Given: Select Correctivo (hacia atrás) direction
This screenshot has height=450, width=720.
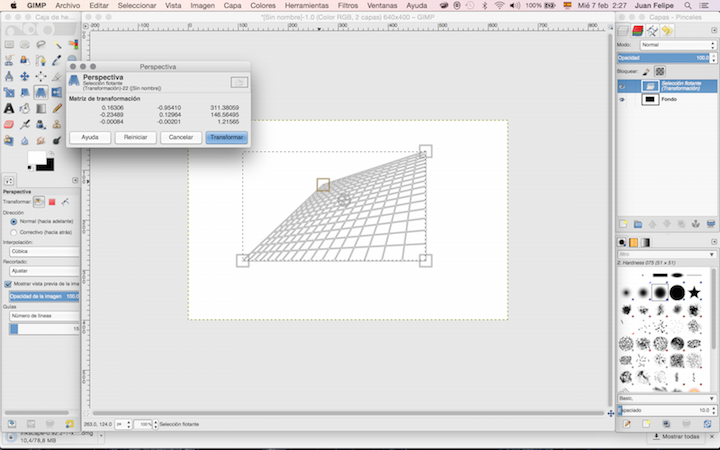Looking at the screenshot, I should 14,231.
